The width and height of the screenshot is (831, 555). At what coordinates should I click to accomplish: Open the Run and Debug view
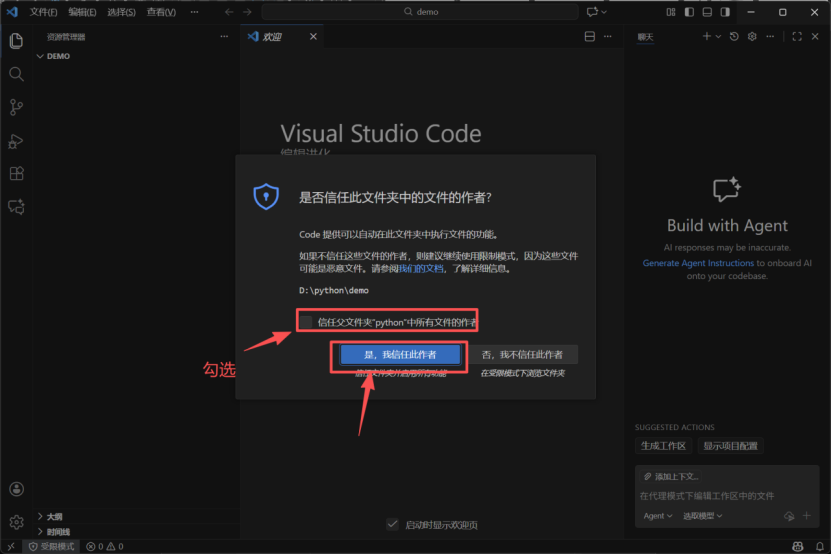pyautogui.click(x=16, y=140)
